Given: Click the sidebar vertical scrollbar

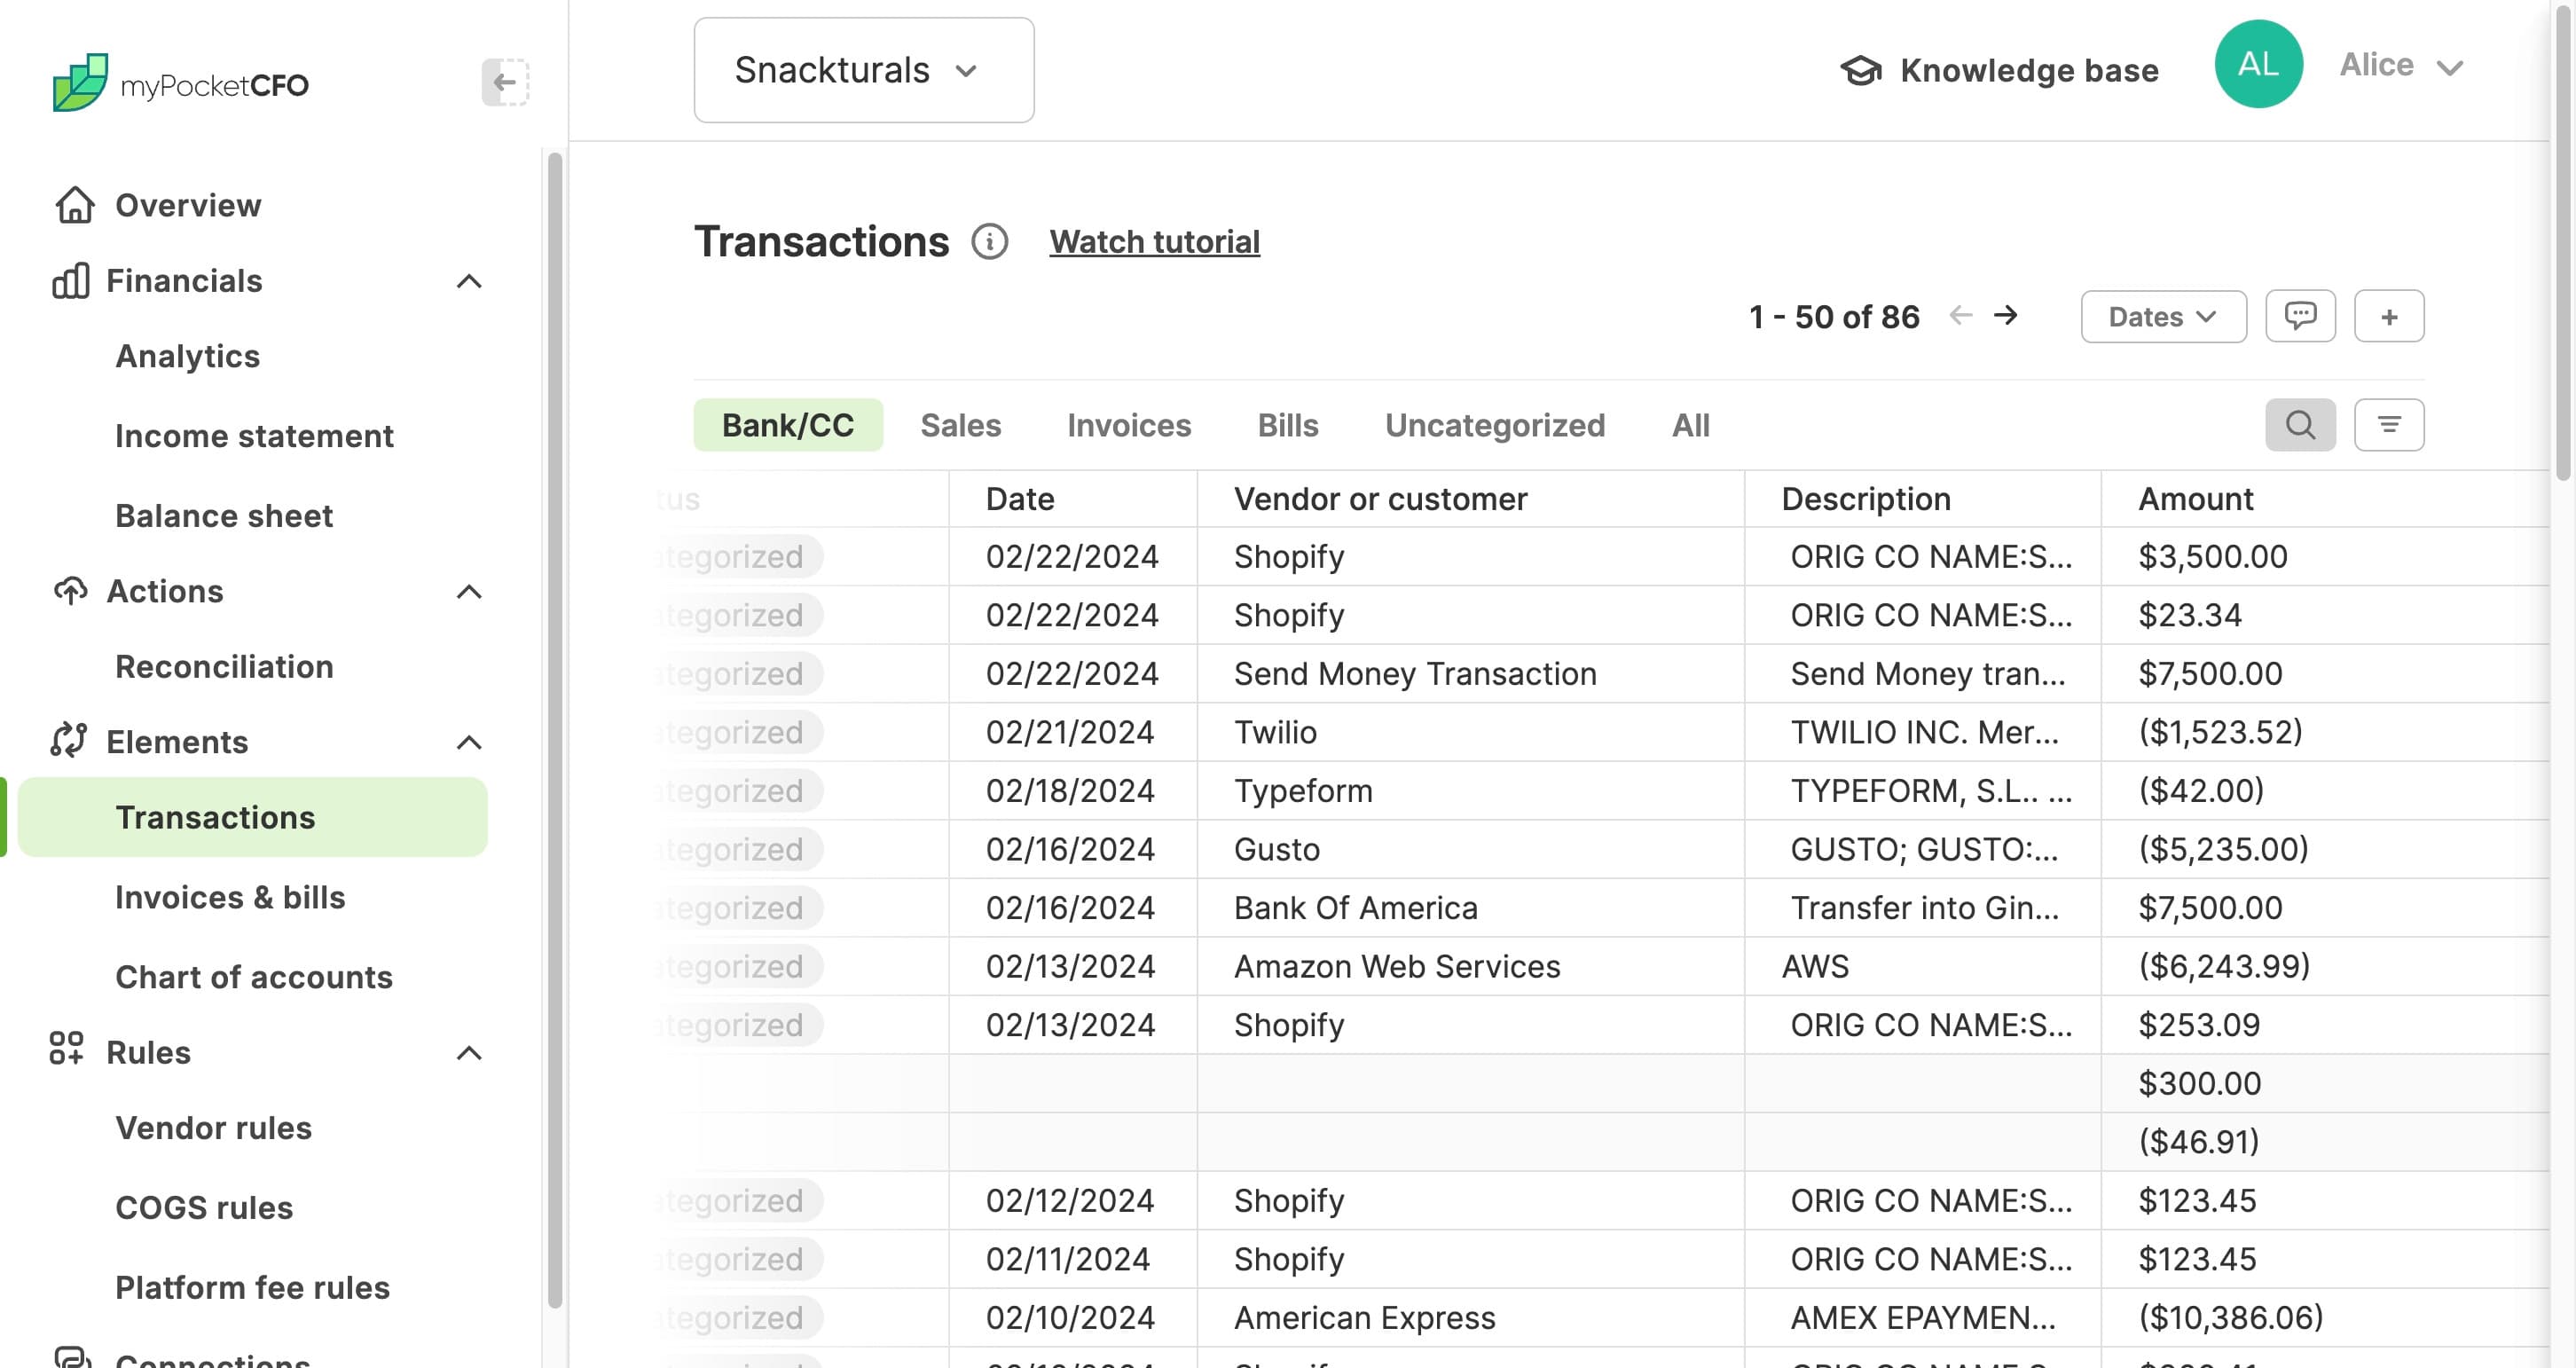Looking at the screenshot, I should tap(555, 730).
